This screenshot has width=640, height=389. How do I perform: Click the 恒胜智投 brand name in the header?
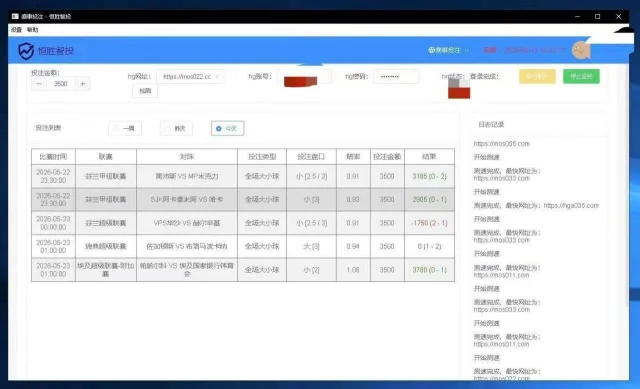click(56, 51)
